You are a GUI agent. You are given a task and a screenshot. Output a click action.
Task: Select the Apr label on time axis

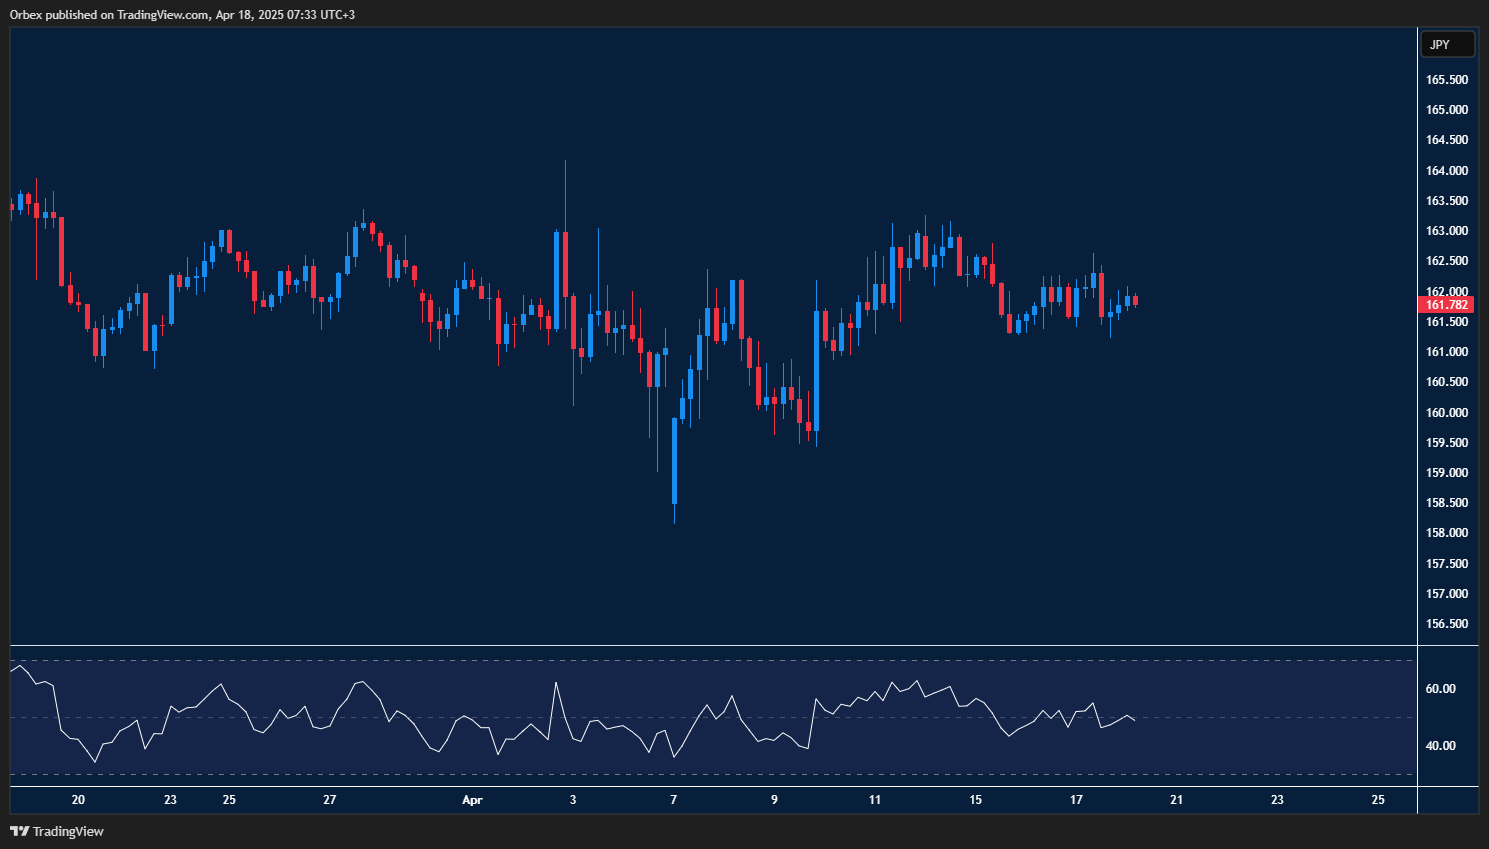(x=472, y=800)
